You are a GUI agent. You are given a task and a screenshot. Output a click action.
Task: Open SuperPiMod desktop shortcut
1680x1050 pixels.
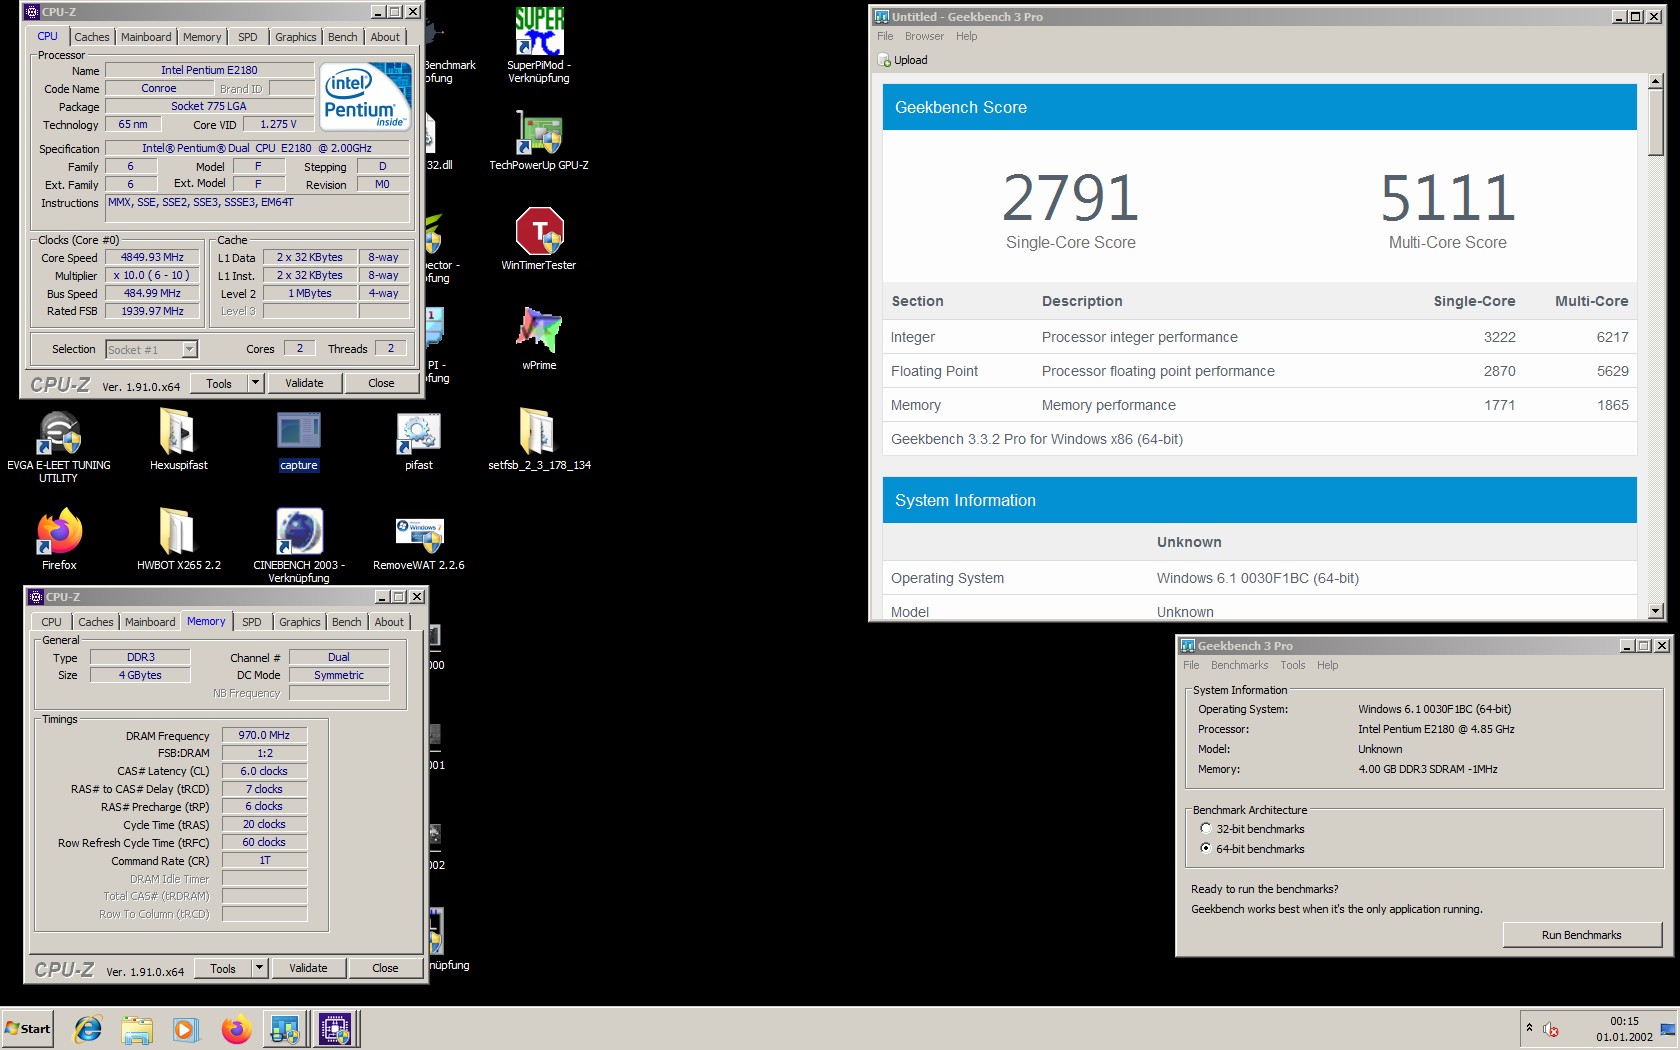(x=539, y=45)
